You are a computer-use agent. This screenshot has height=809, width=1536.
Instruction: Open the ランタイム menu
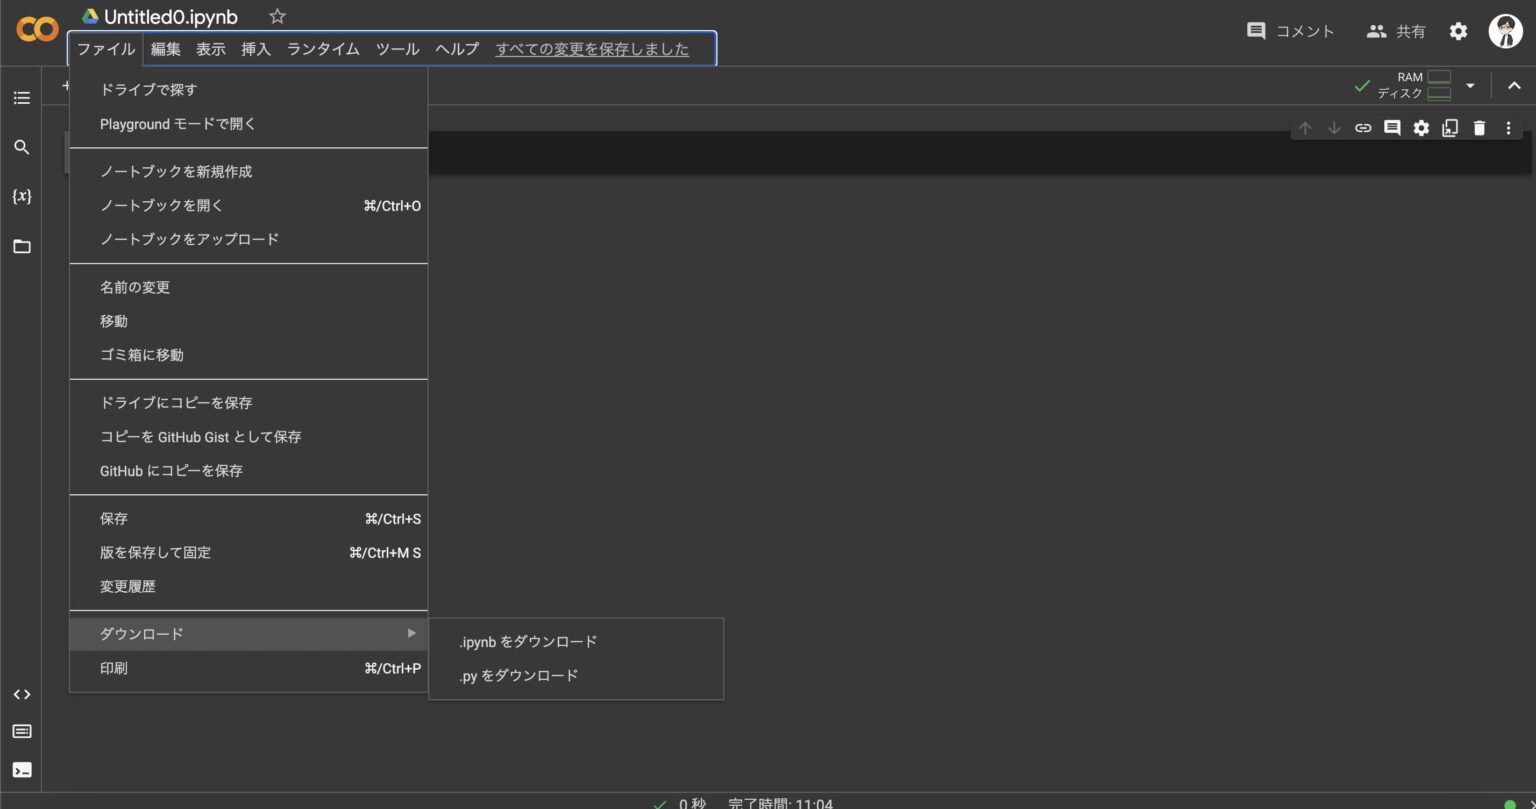tap(322, 49)
